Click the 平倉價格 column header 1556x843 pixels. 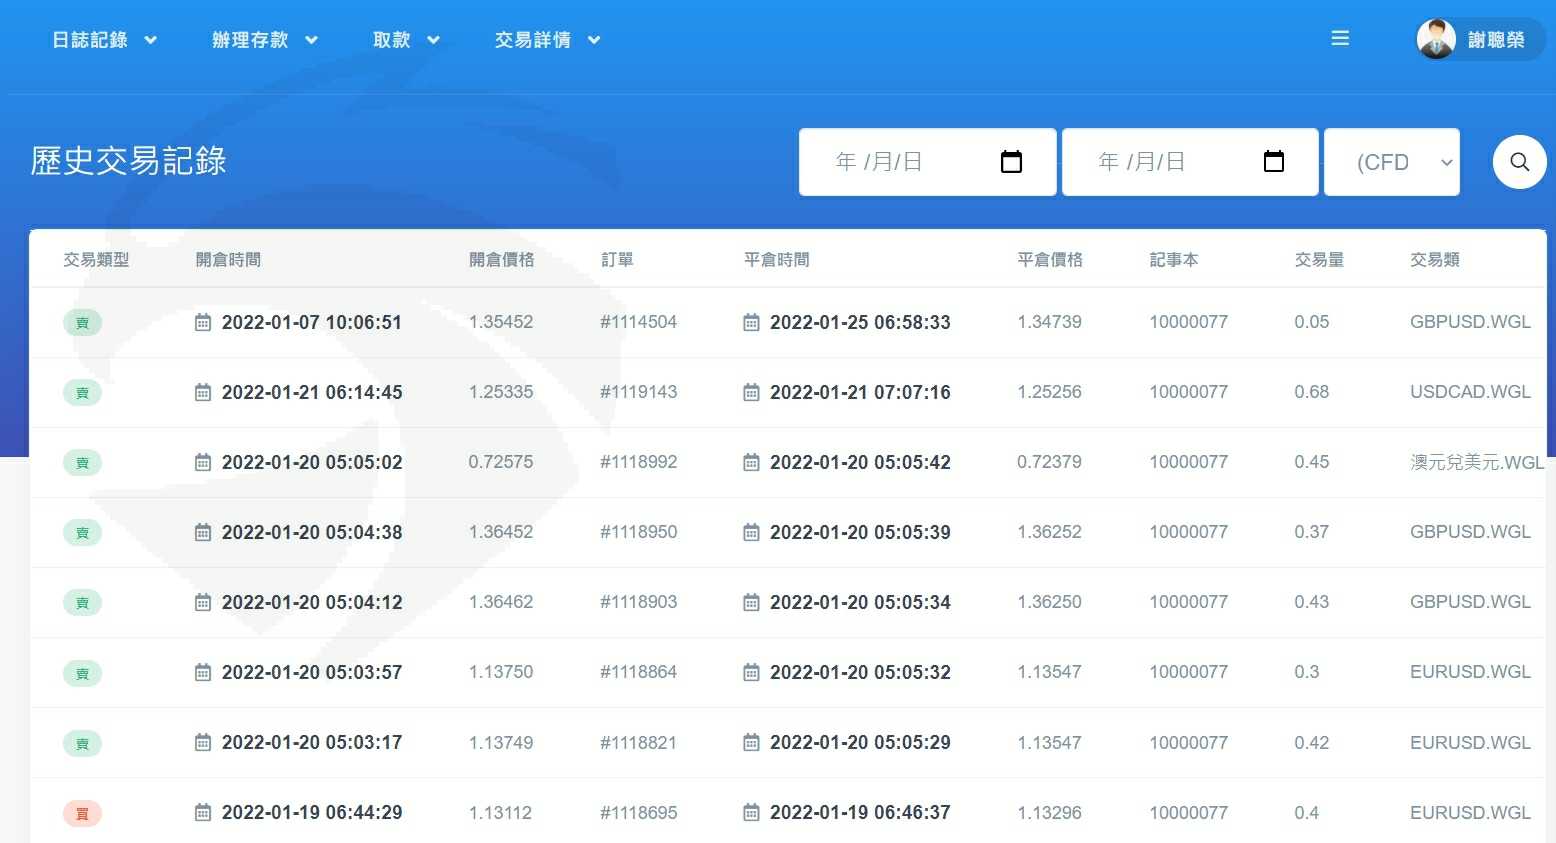click(x=1049, y=260)
